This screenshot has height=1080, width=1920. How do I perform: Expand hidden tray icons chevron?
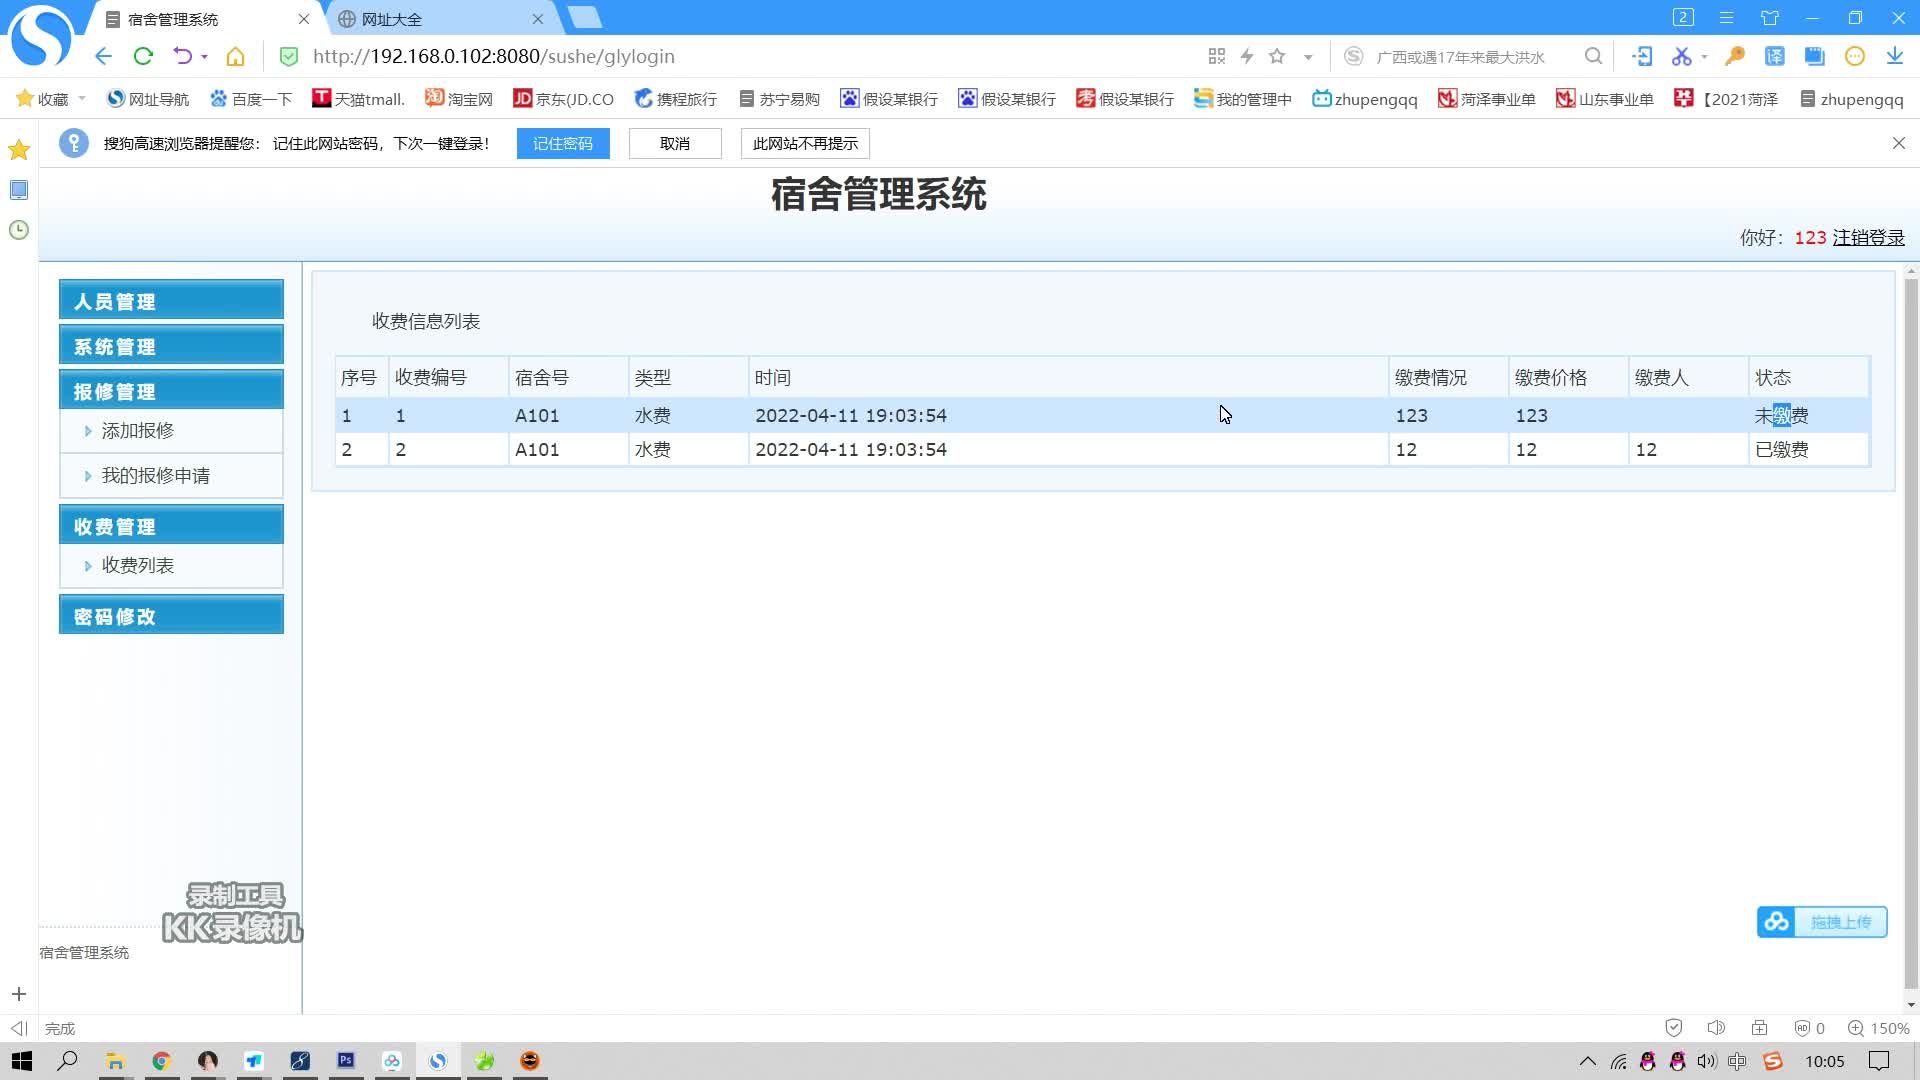point(1589,1061)
